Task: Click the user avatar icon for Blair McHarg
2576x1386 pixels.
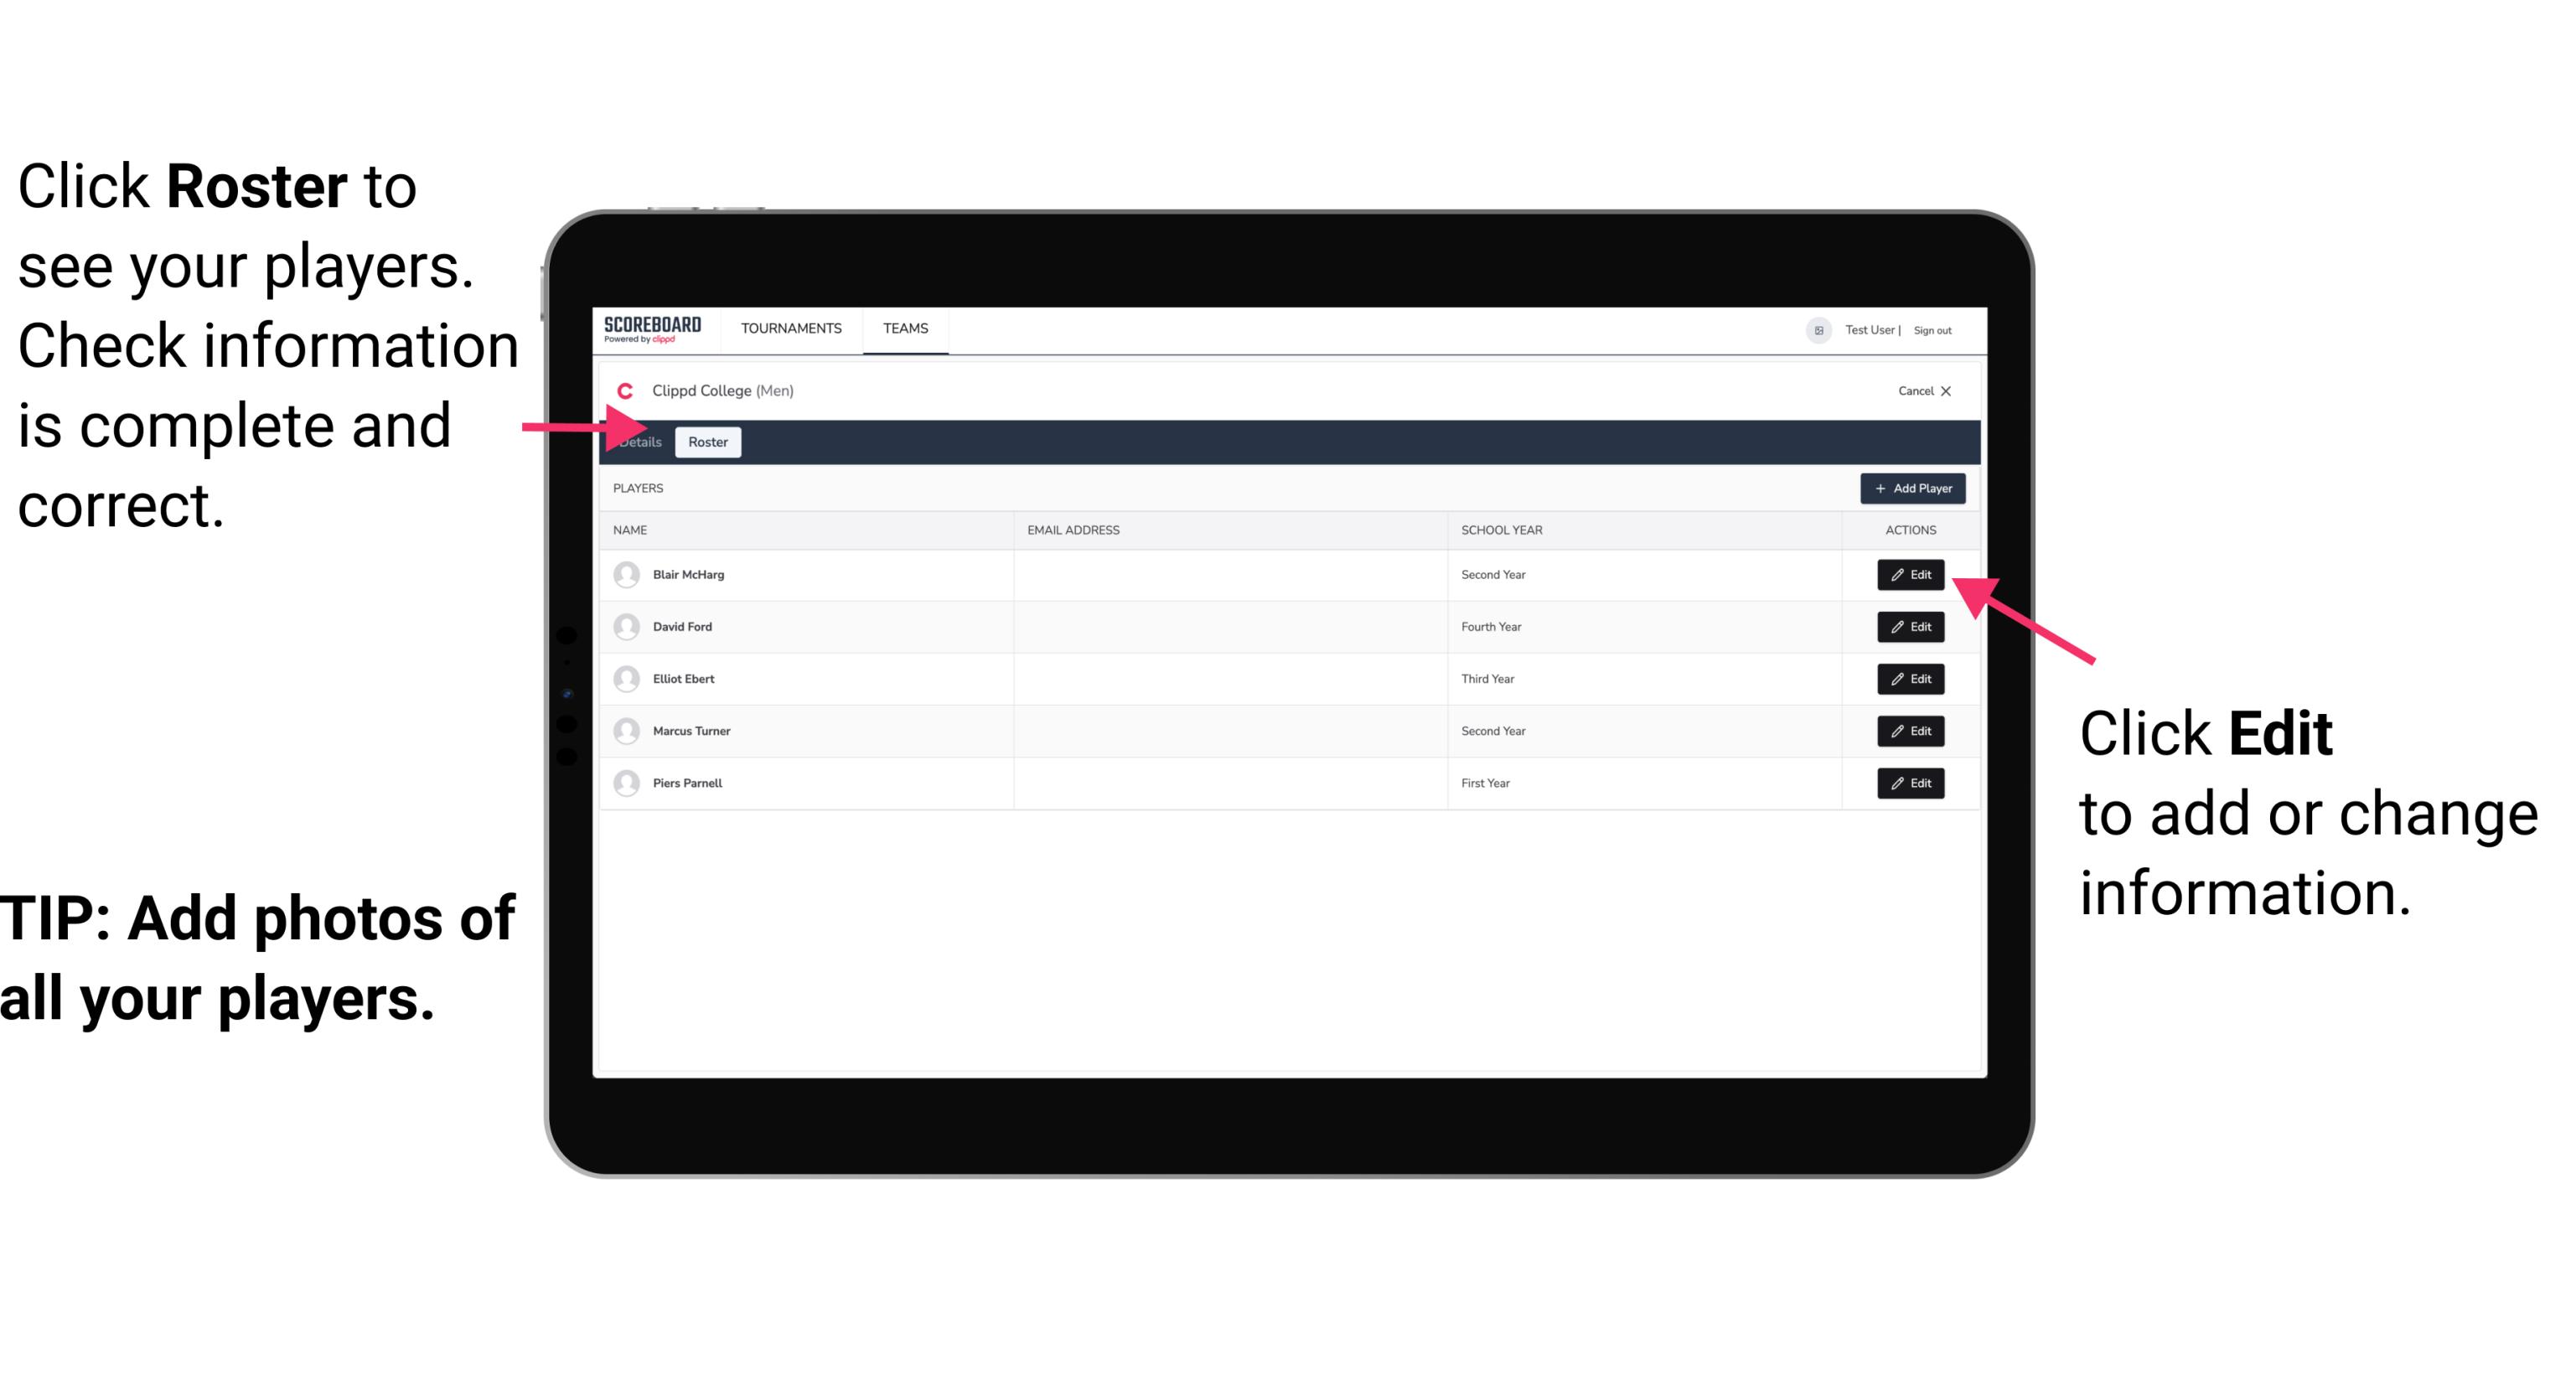Action: point(626,575)
